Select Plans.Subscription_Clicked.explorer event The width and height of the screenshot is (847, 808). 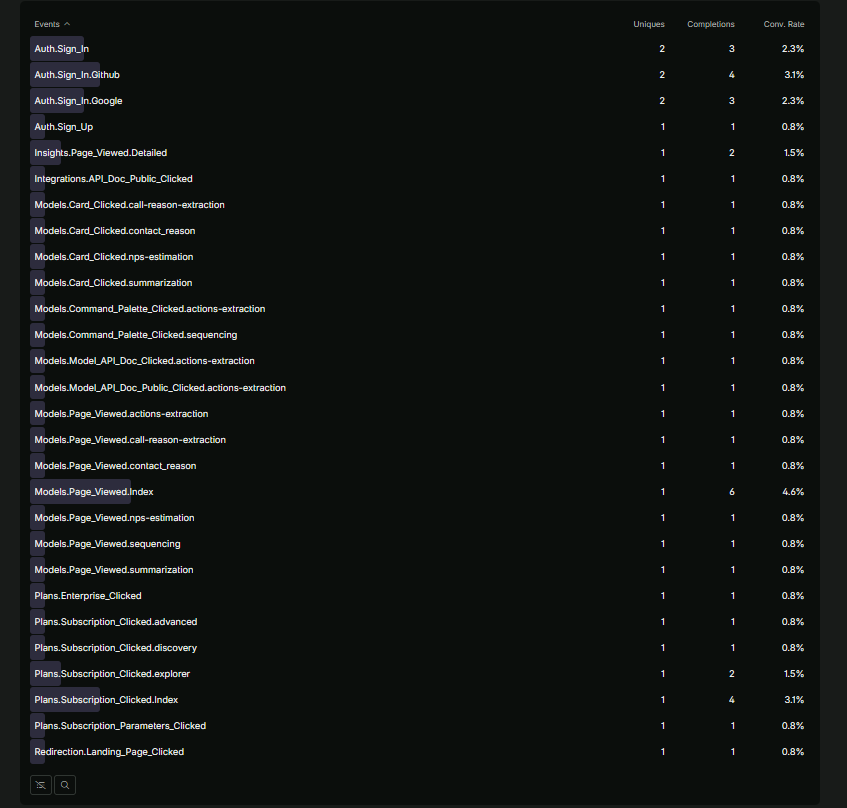112,674
